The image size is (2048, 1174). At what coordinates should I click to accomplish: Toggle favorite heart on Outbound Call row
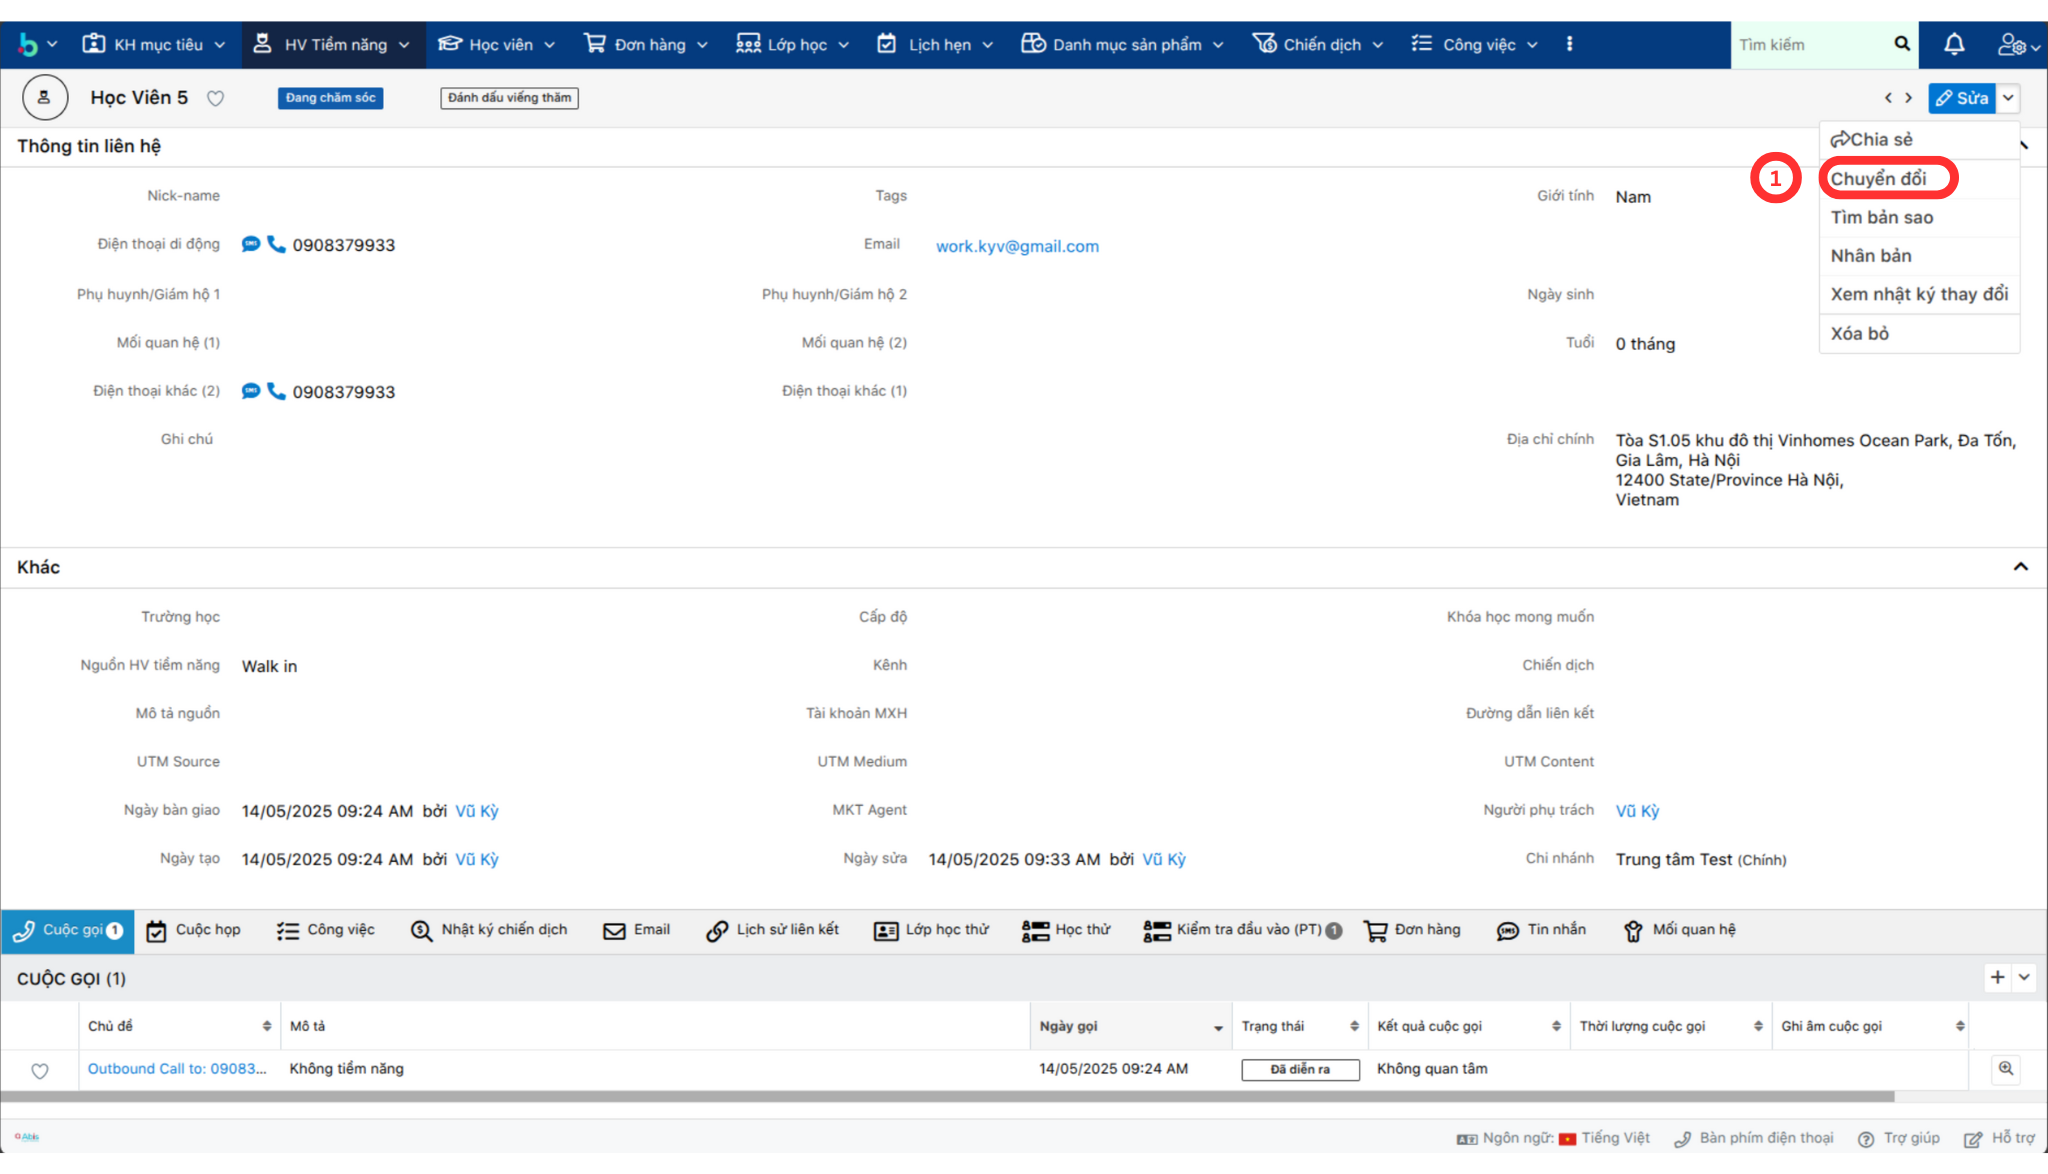tap(40, 1071)
